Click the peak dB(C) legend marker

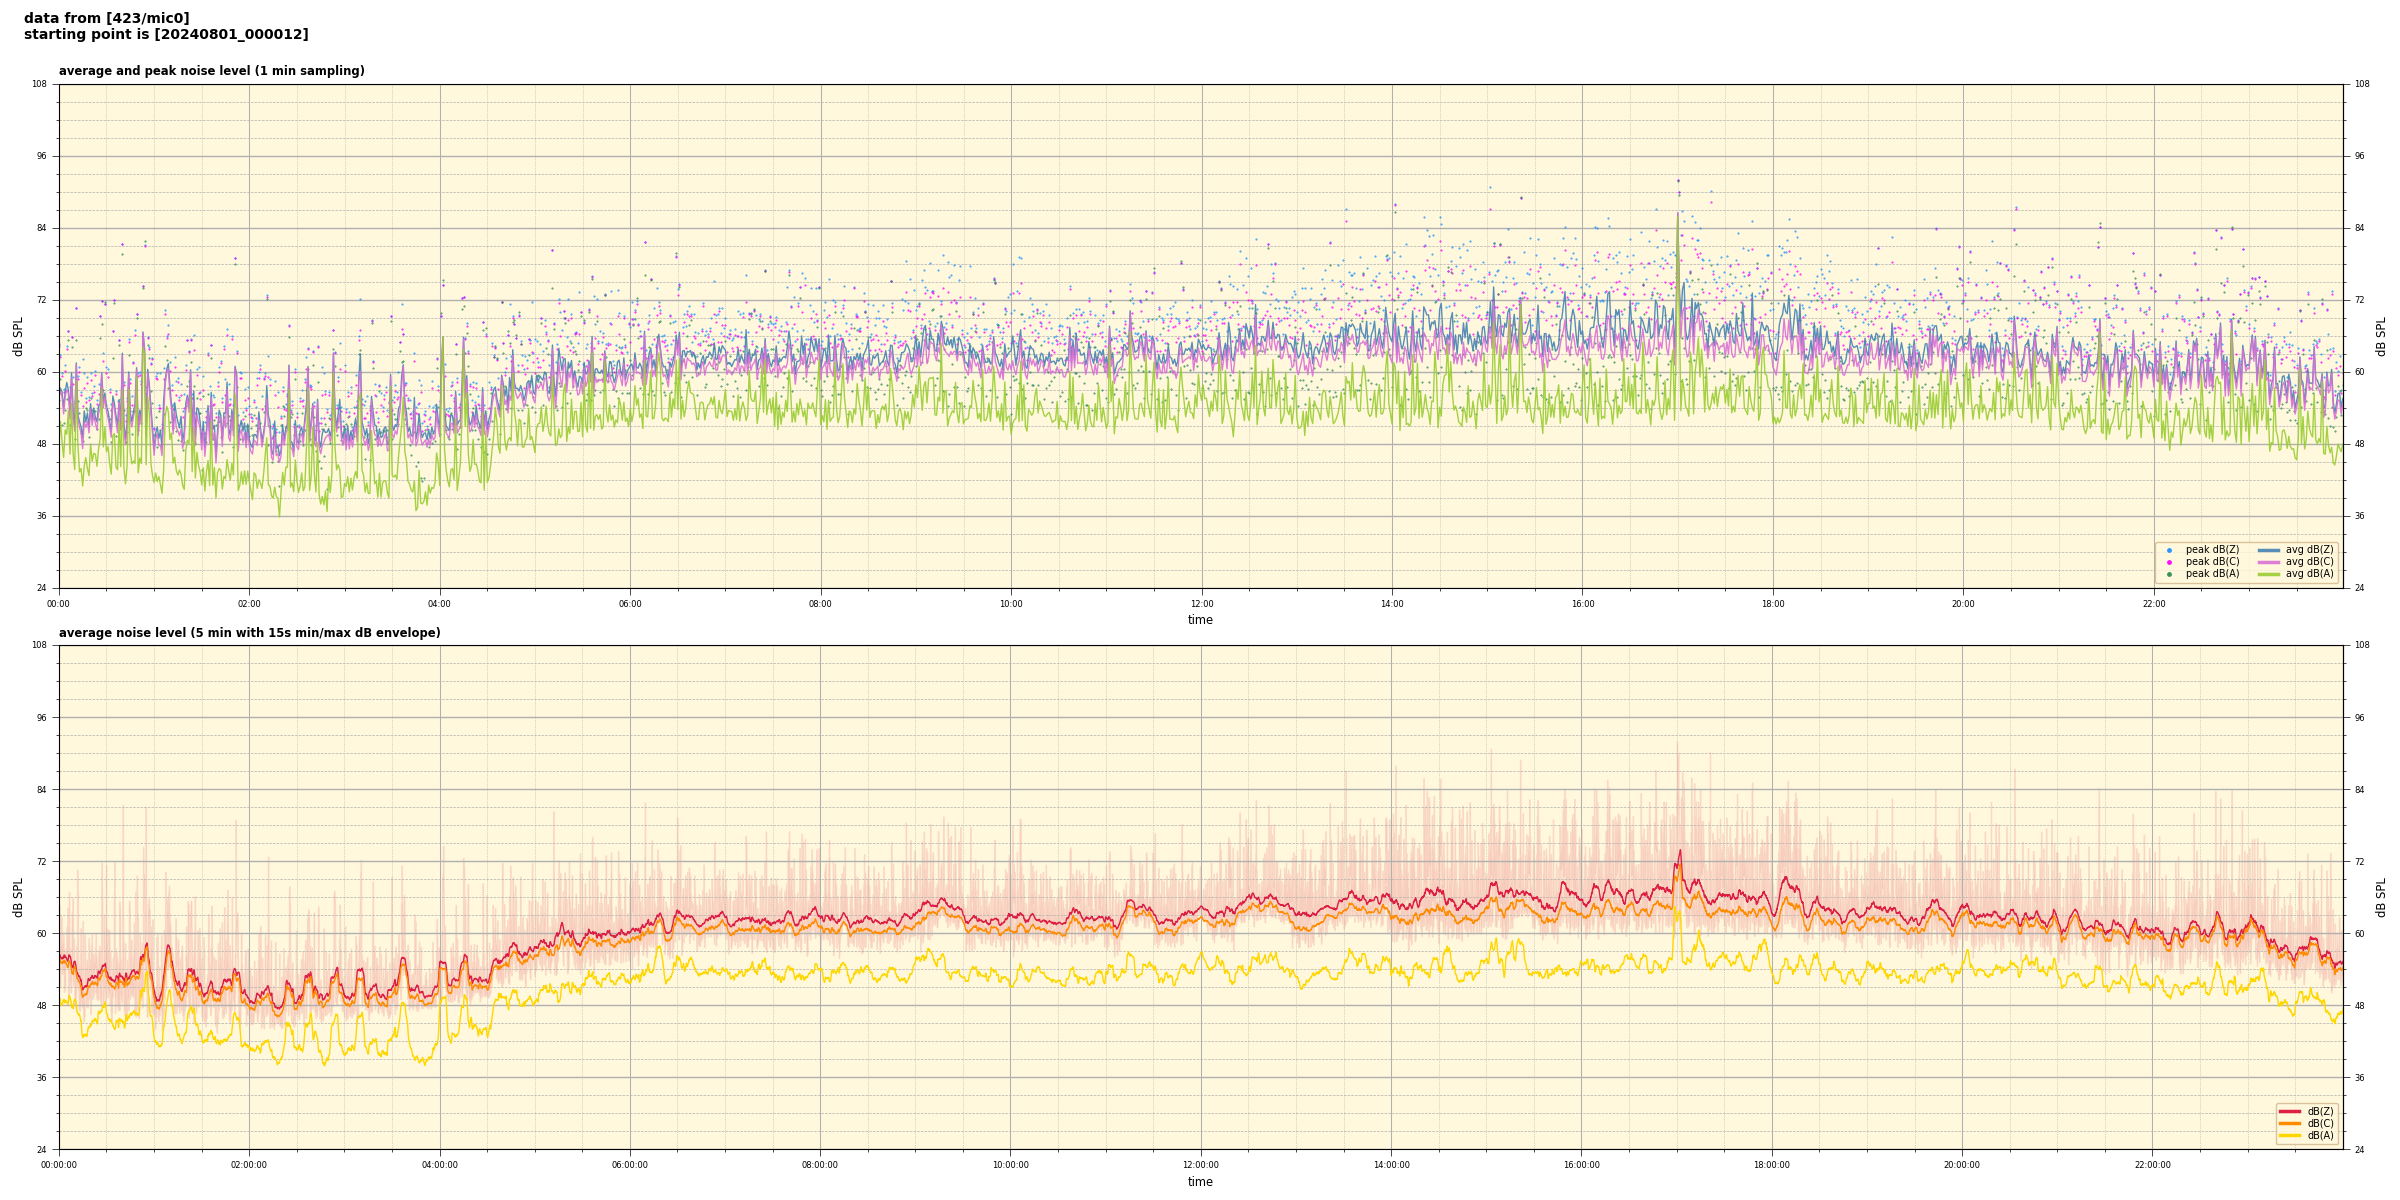click(x=2169, y=562)
